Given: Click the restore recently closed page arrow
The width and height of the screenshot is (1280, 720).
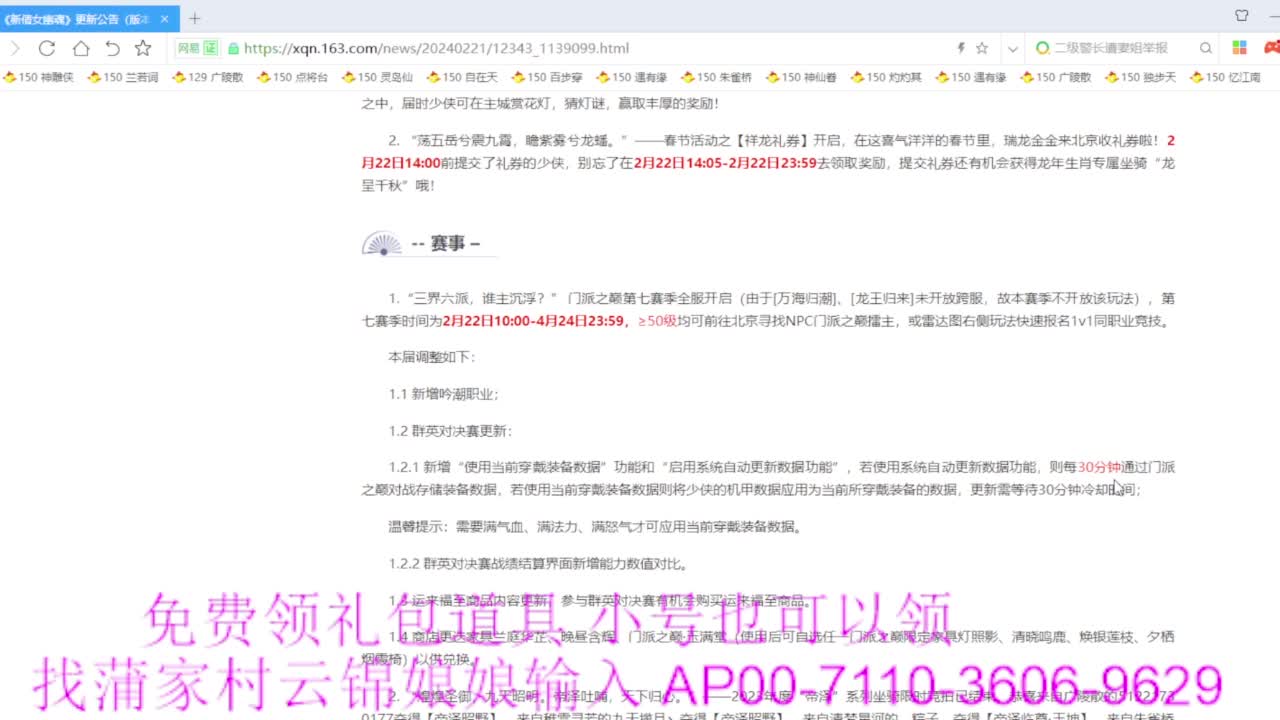Looking at the screenshot, I should click(113, 47).
